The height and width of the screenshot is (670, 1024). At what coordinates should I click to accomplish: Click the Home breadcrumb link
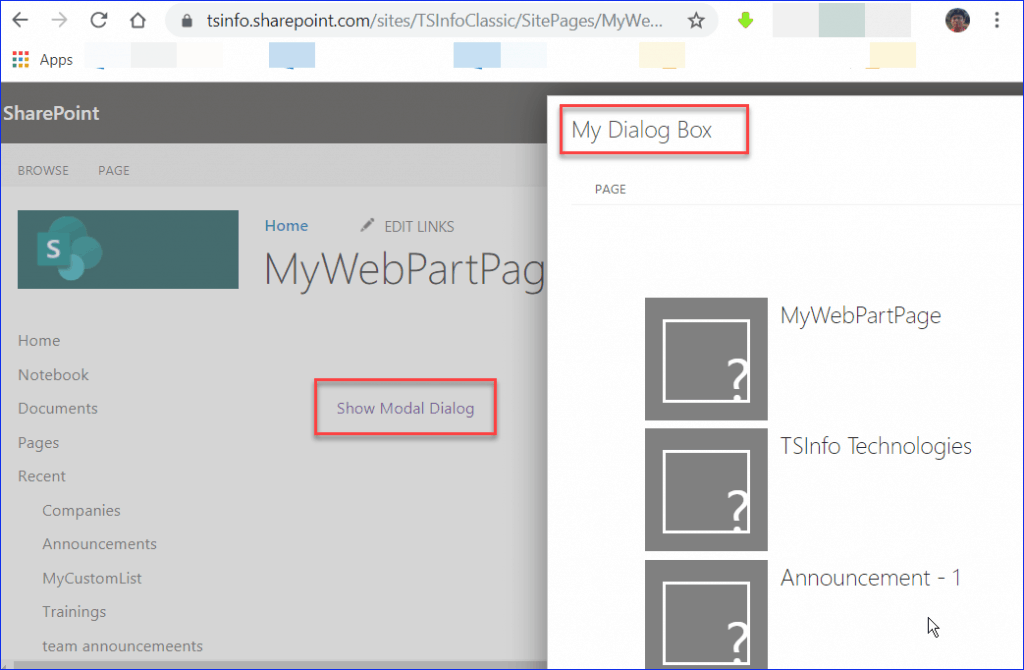[x=286, y=226]
